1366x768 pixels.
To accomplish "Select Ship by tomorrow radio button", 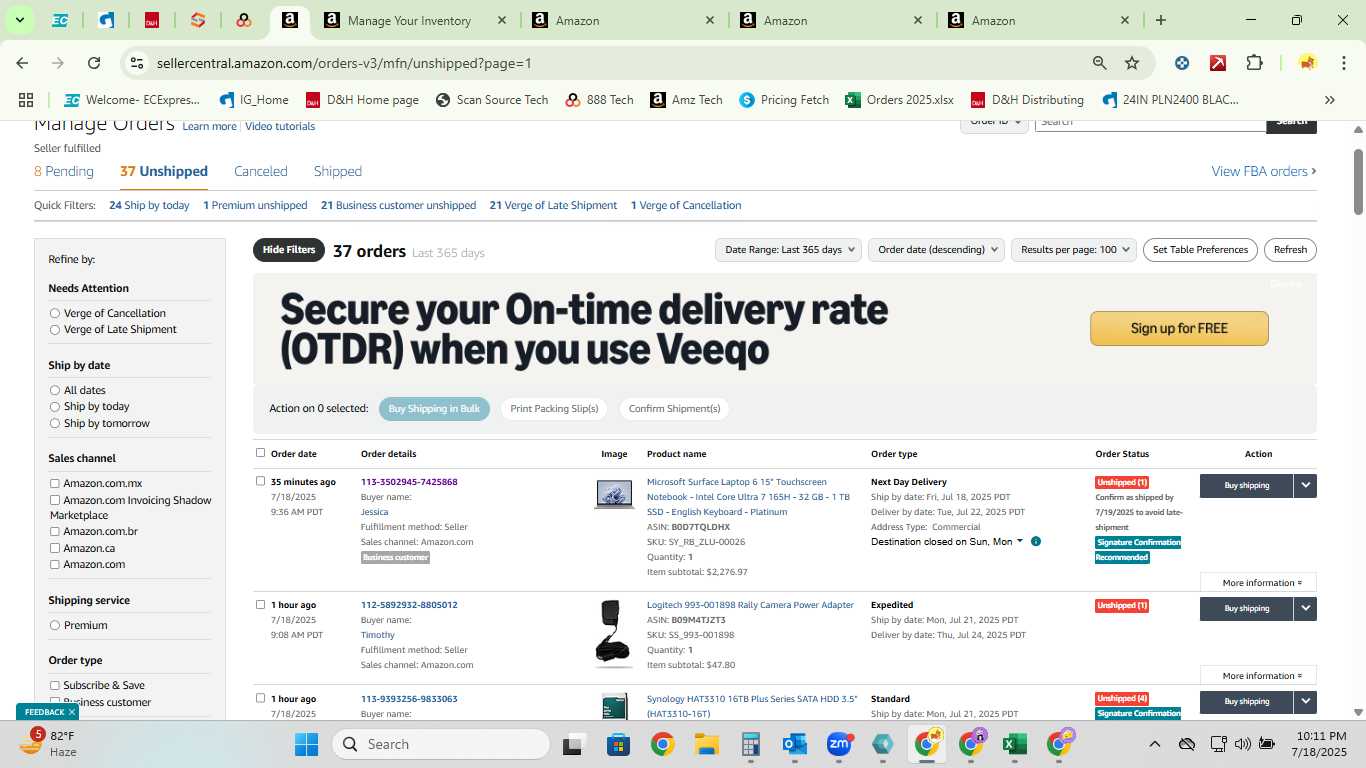I will click(55, 423).
